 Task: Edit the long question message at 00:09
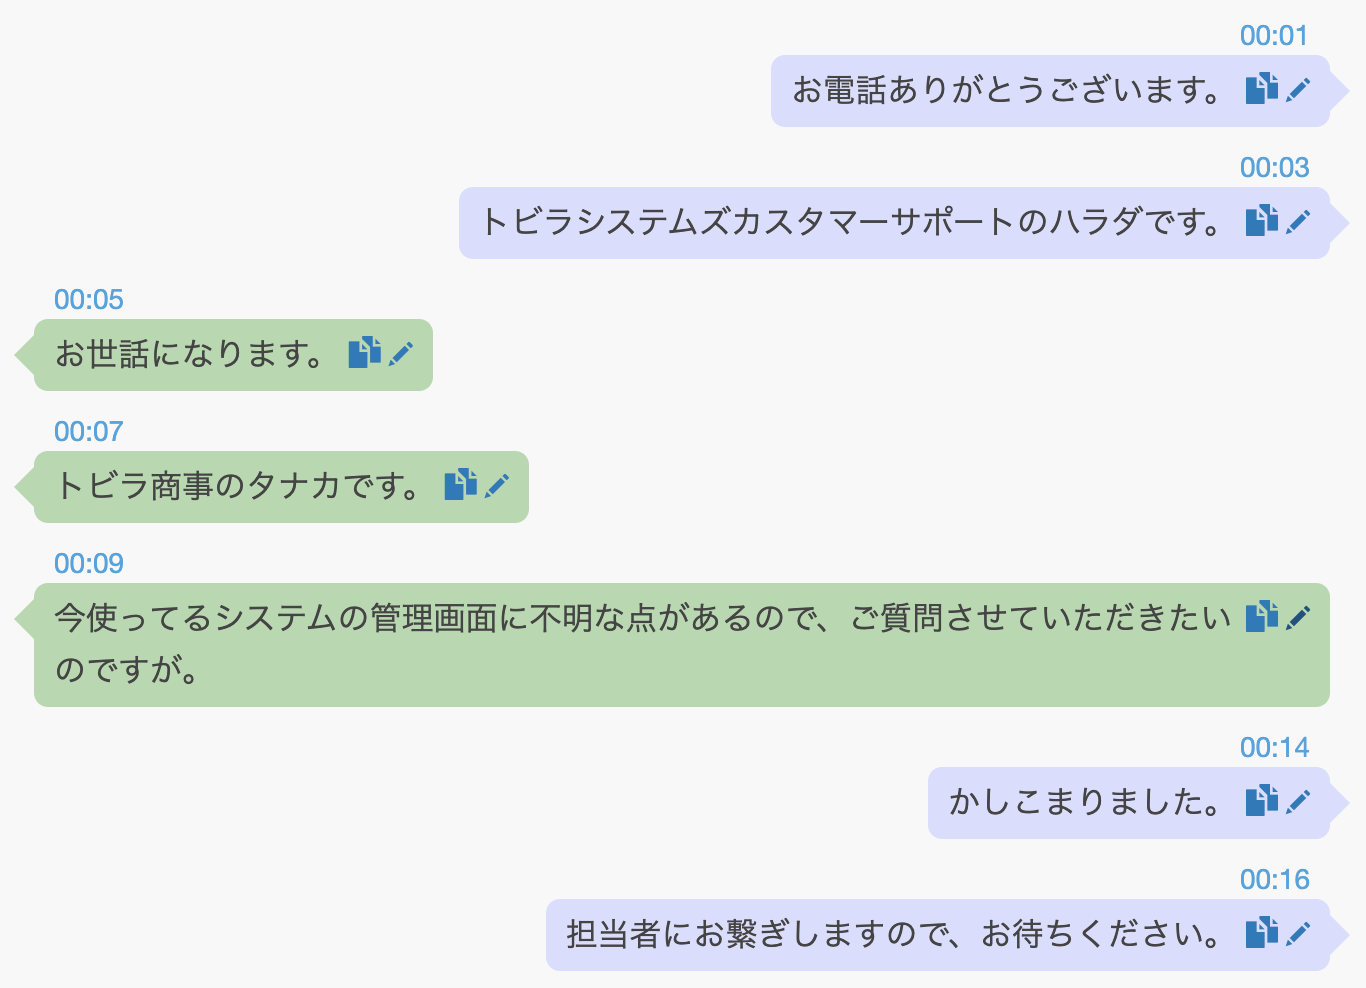(1298, 617)
